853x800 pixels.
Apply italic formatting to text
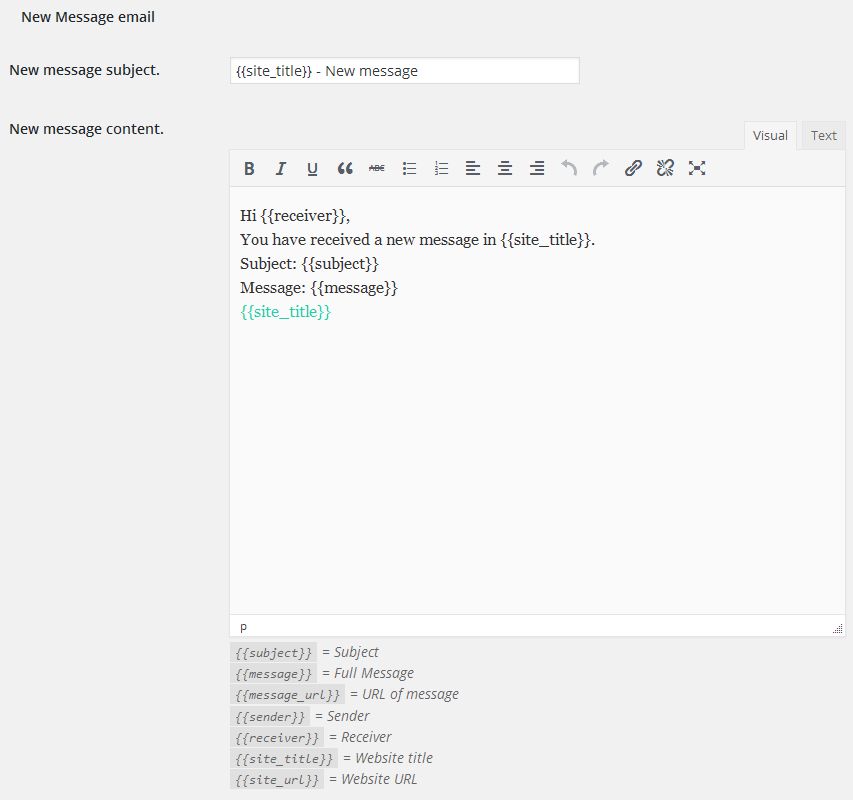click(x=281, y=169)
